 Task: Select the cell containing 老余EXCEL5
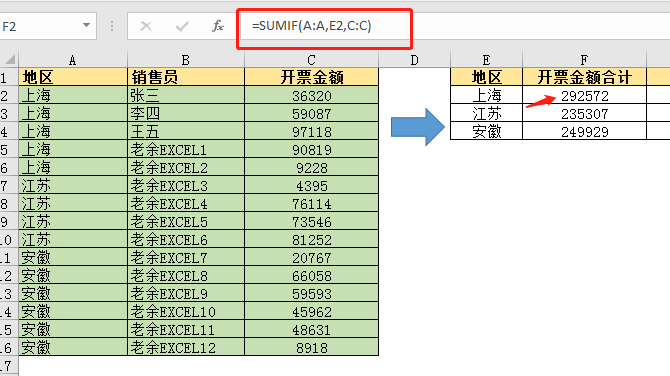point(186,221)
